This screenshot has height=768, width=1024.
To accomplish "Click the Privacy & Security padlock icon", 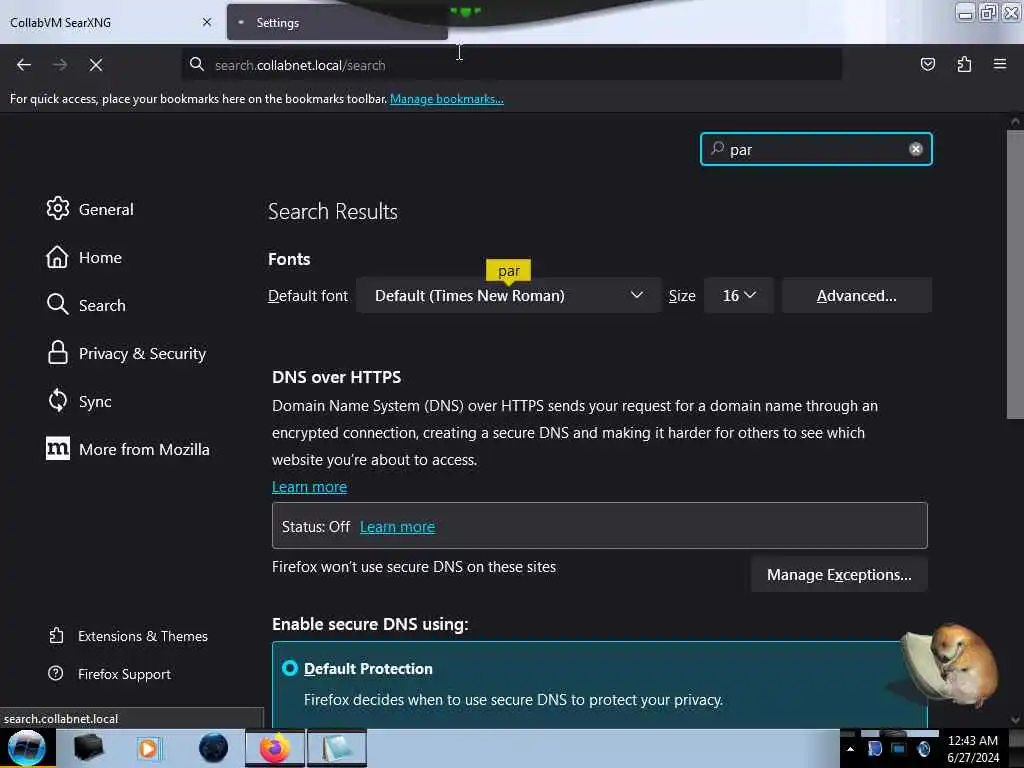I will [57, 353].
